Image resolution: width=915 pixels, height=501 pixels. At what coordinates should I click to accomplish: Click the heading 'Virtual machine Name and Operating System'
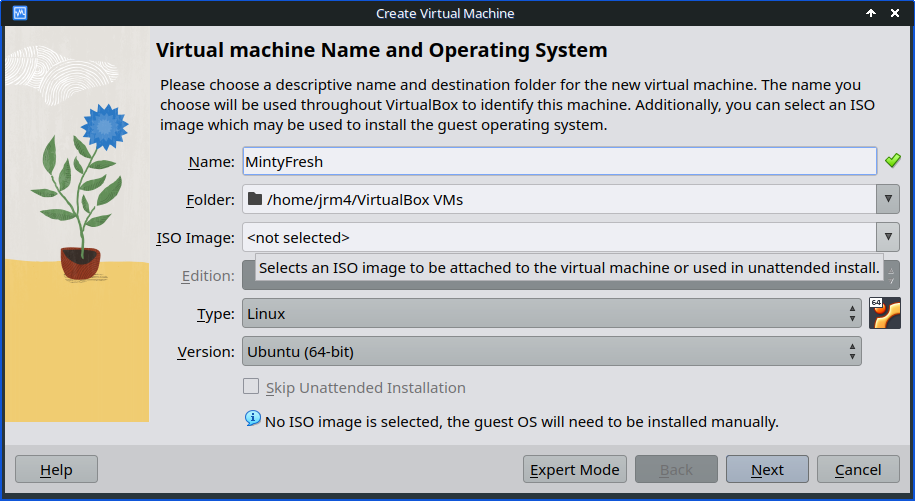(x=382, y=50)
